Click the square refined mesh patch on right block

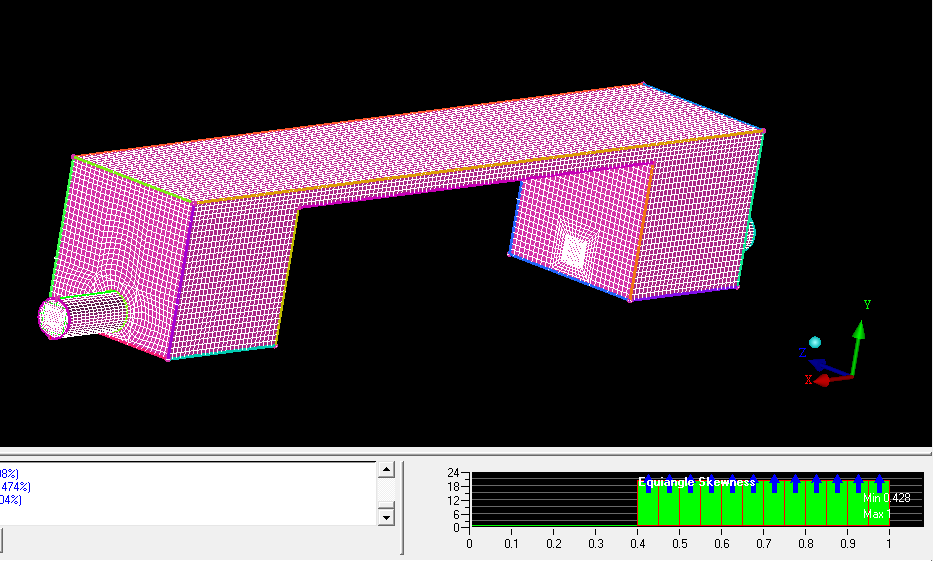(574, 250)
